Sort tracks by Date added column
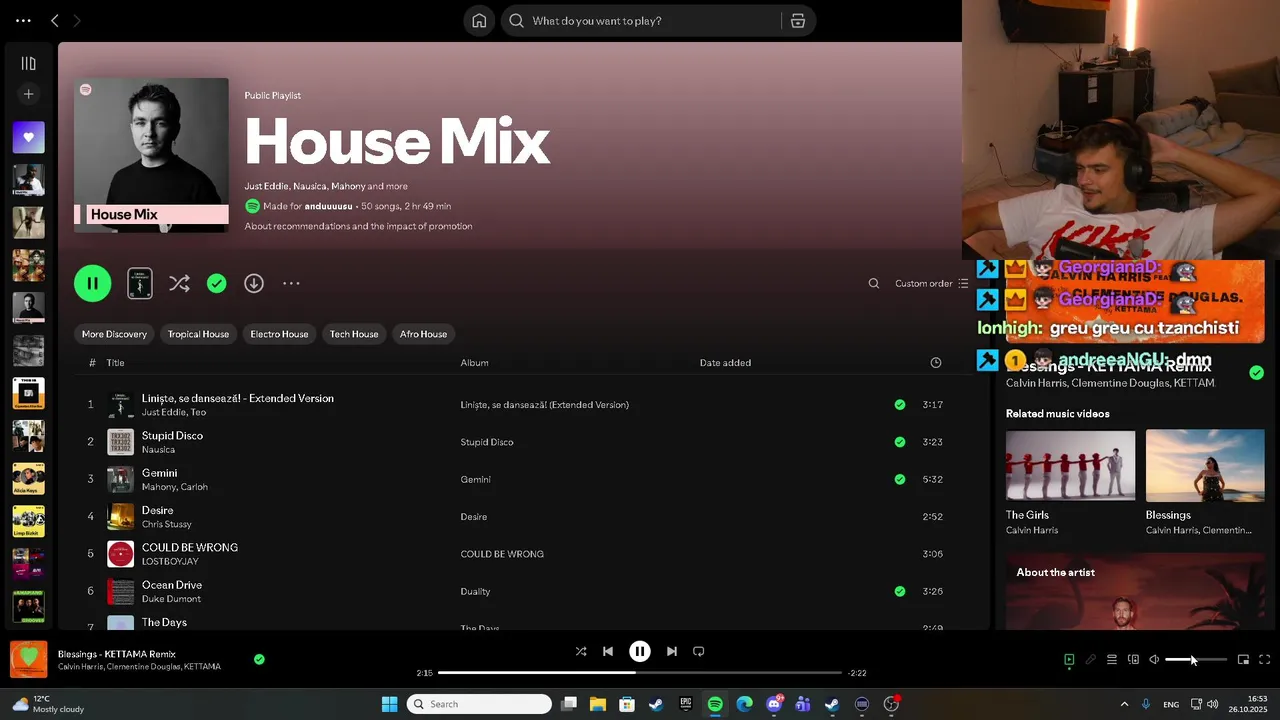Viewport: 1280px width, 720px height. [x=725, y=363]
